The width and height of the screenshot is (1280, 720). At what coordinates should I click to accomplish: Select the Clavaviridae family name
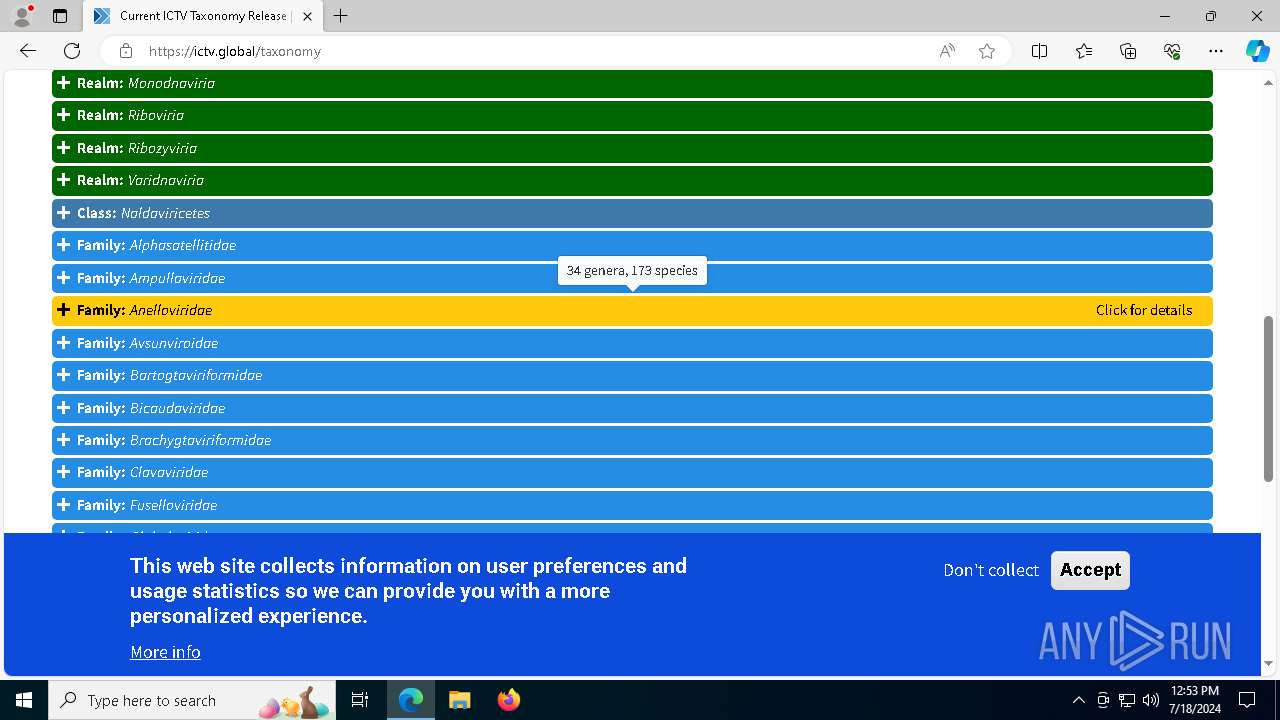169,472
